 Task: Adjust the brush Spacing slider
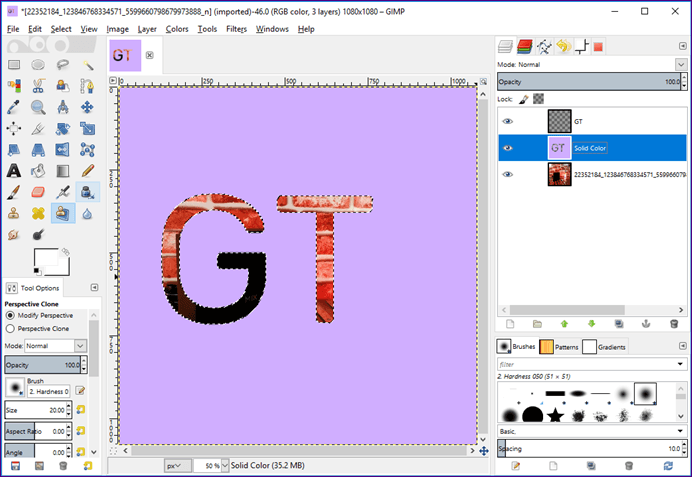click(589, 449)
